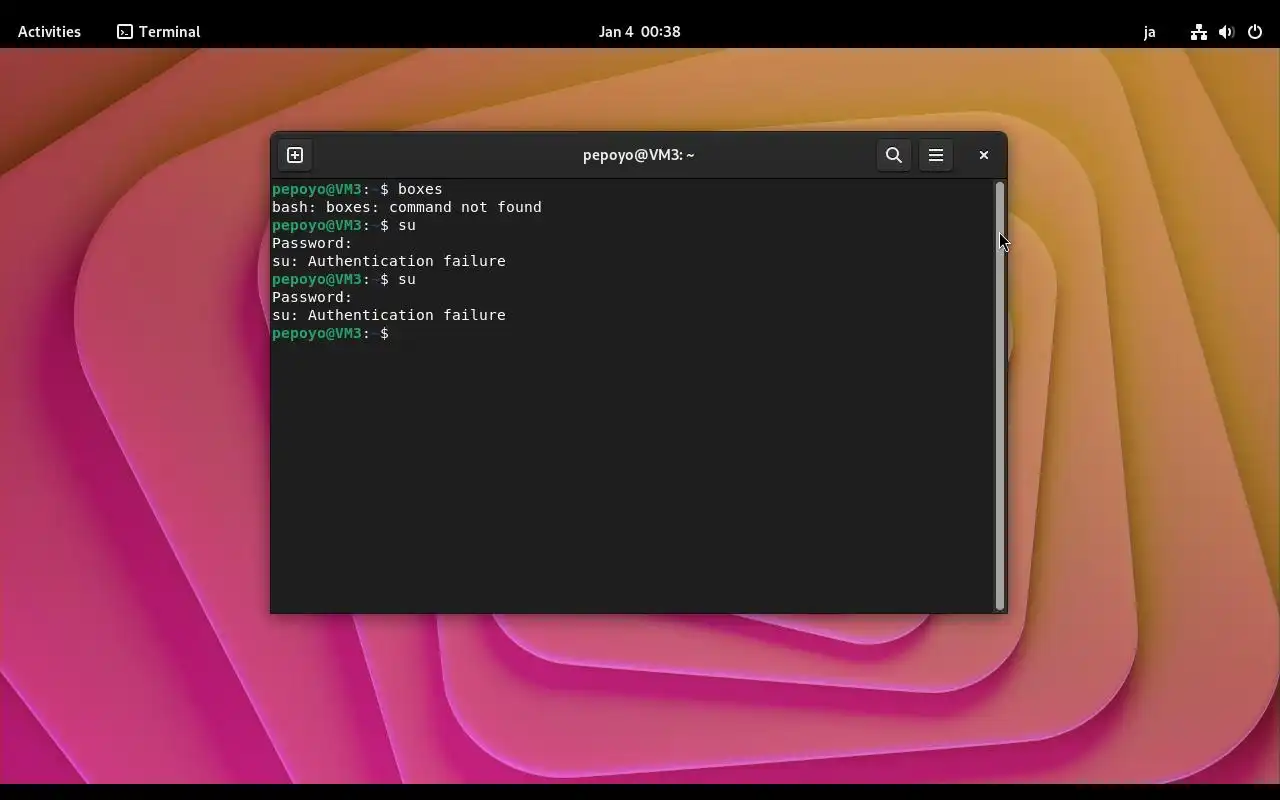Click the terminal vertical scrollbar
The image size is (1280, 800).
(999, 396)
